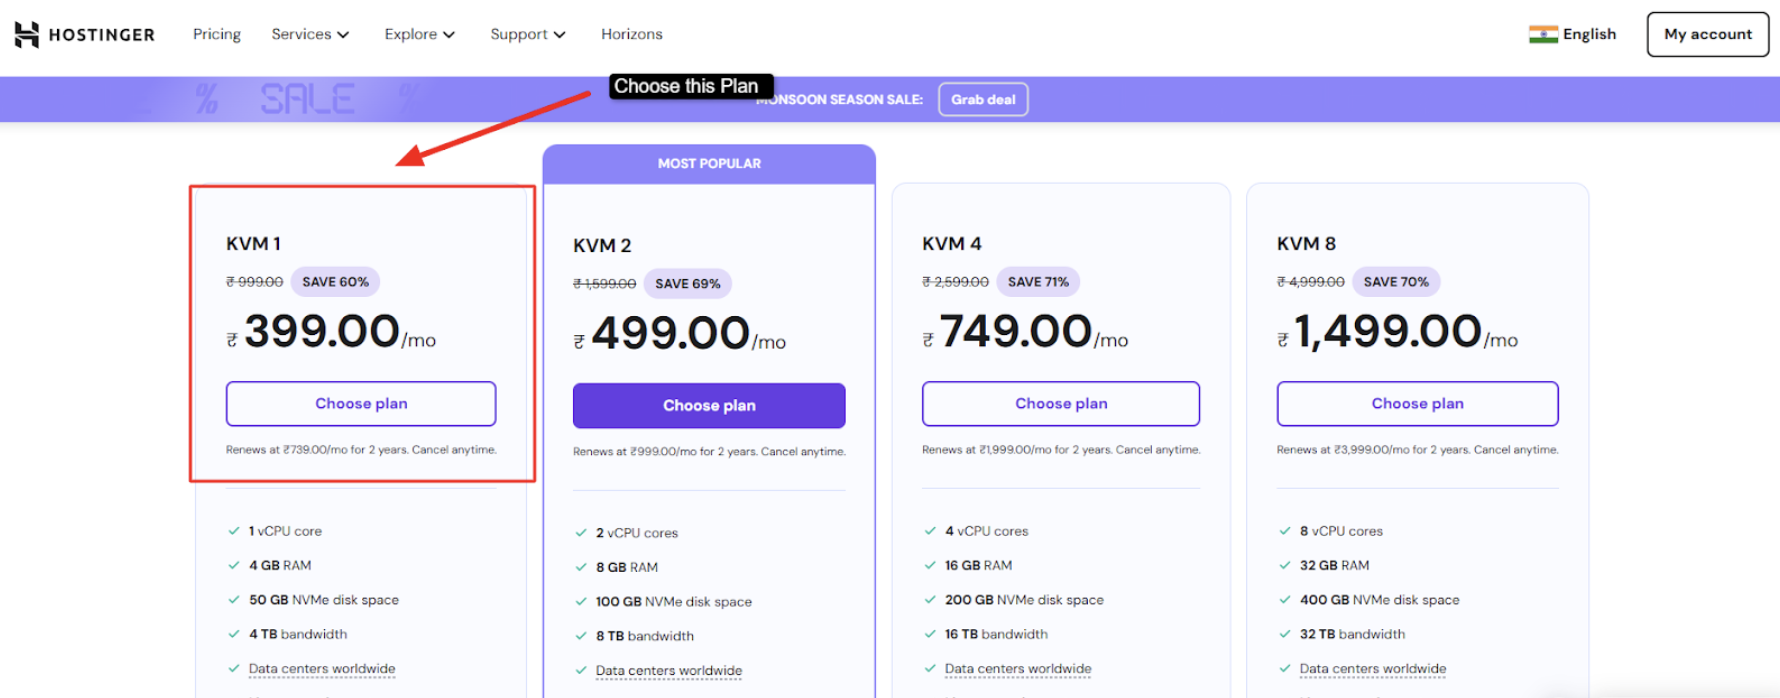Click the checkmark beside 1 vCPU core
Image resolution: width=1780 pixels, height=698 pixels.
pyautogui.click(x=232, y=531)
